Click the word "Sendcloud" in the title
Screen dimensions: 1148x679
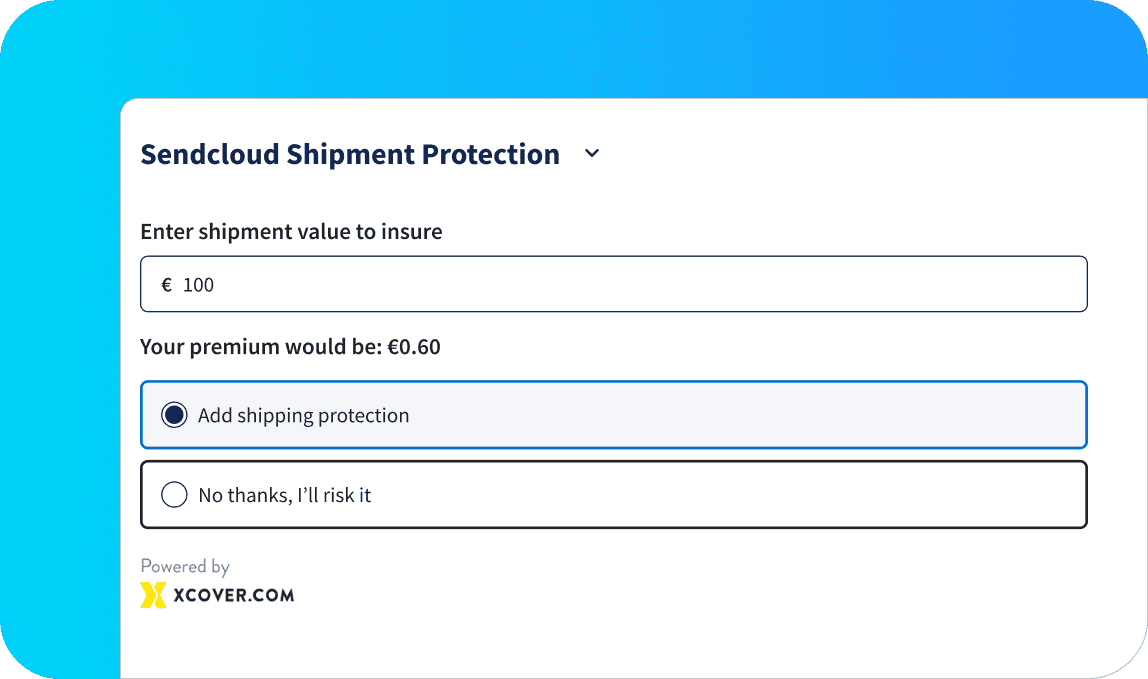pyautogui.click(x=209, y=154)
